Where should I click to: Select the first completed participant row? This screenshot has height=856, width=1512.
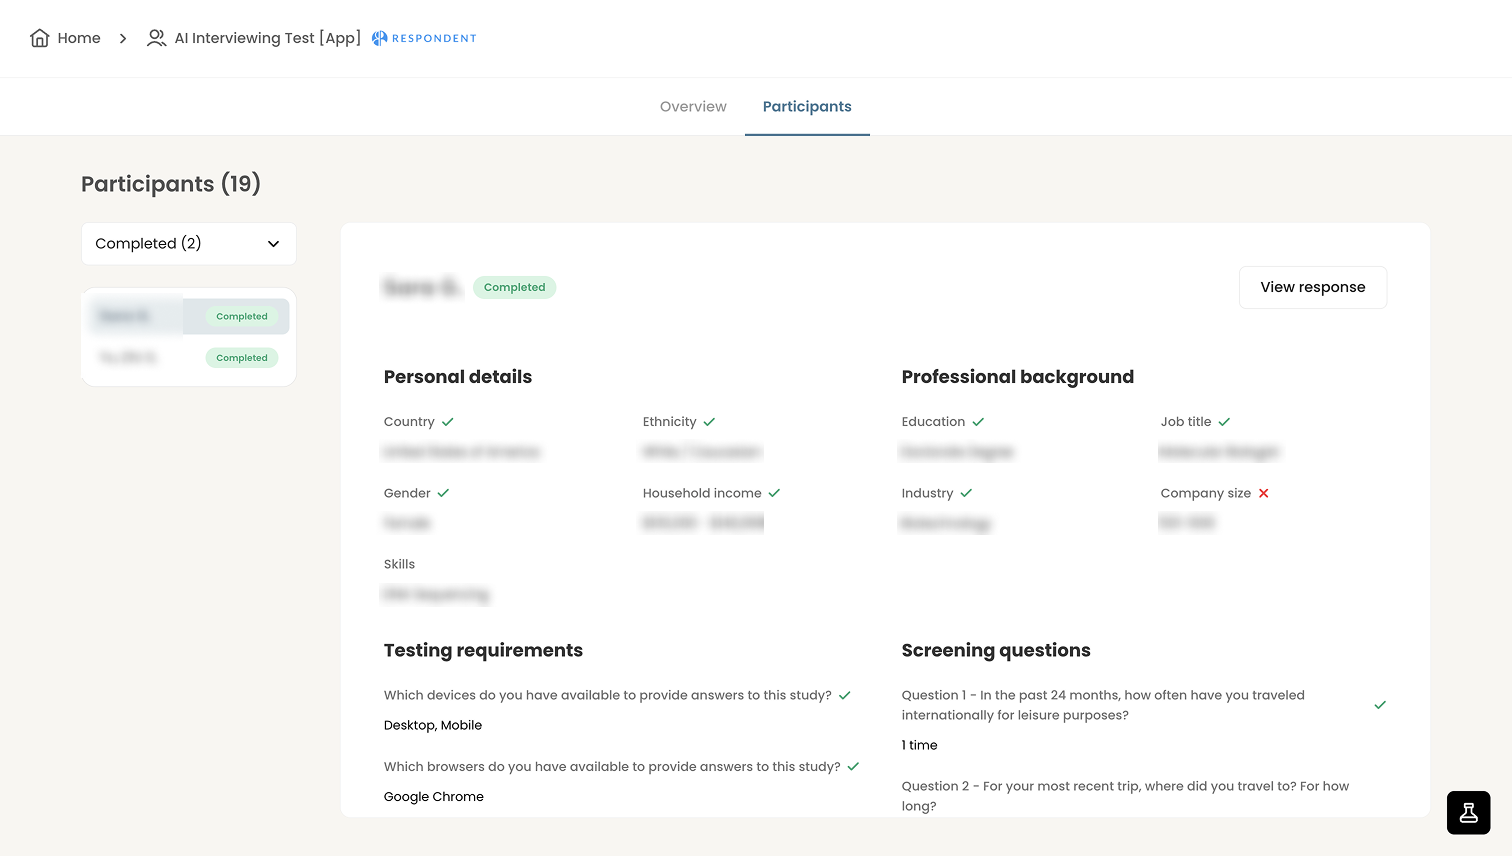tap(189, 316)
